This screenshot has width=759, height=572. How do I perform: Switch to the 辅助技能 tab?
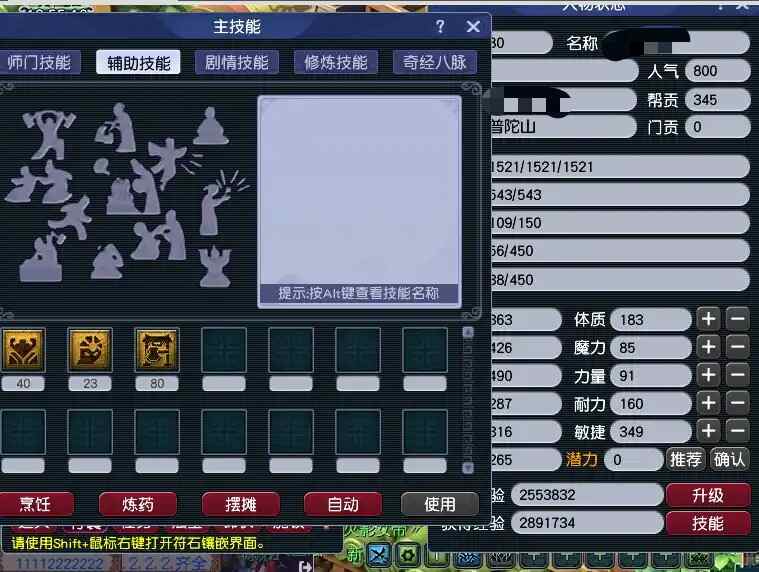point(138,62)
